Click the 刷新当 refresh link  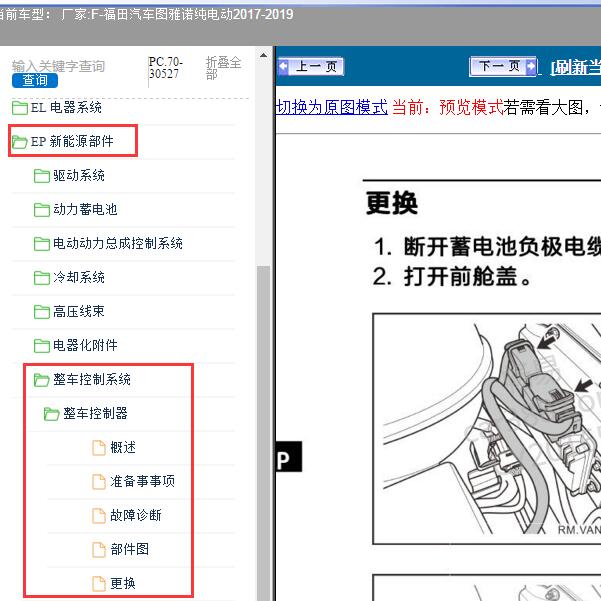[x=576, y=68]
